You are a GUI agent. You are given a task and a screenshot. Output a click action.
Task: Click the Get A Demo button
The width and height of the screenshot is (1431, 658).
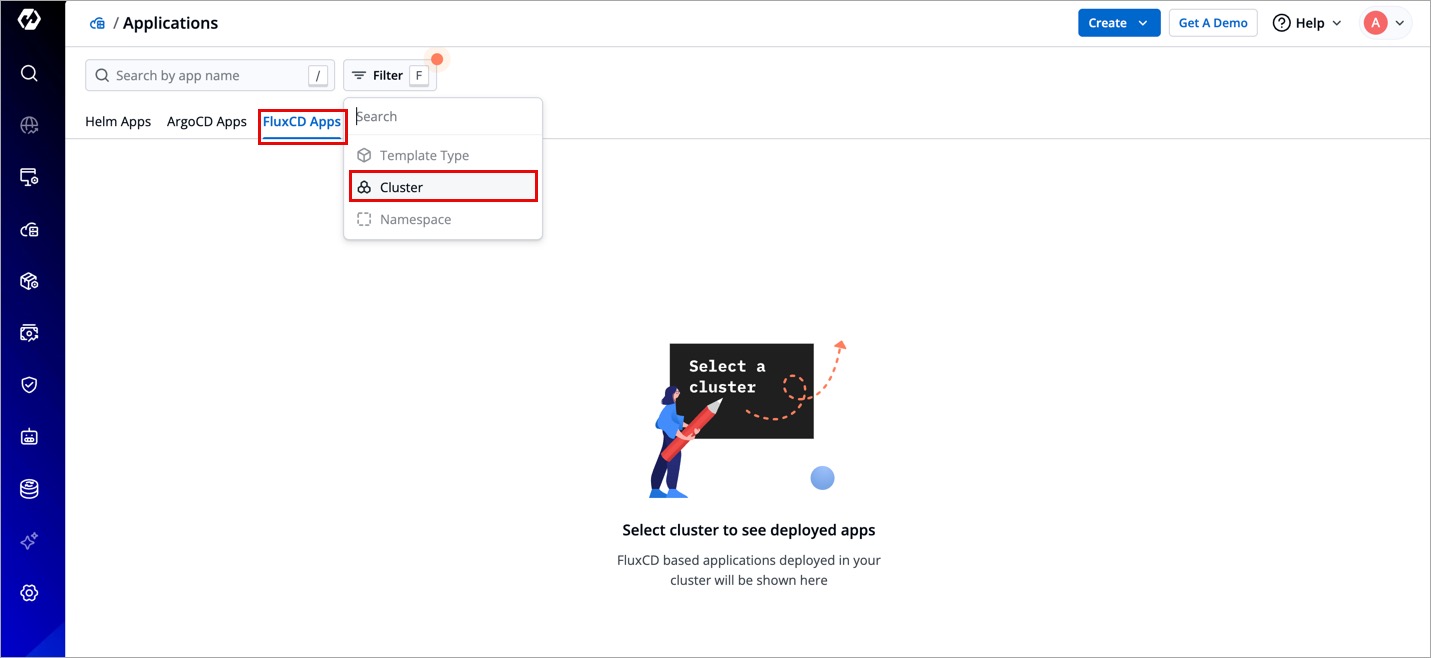1212,23
